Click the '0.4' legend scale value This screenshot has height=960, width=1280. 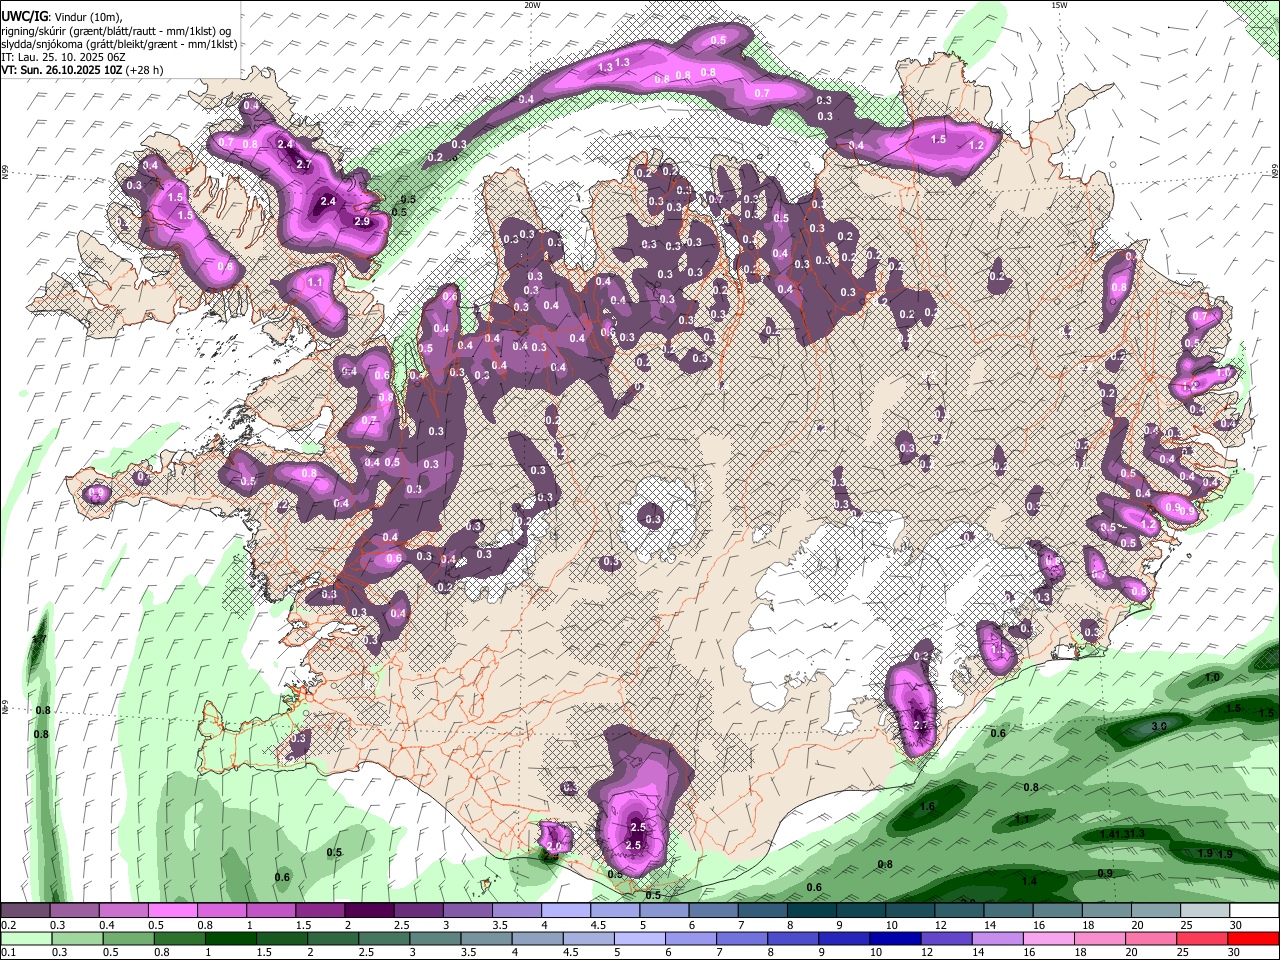(107, 925)
